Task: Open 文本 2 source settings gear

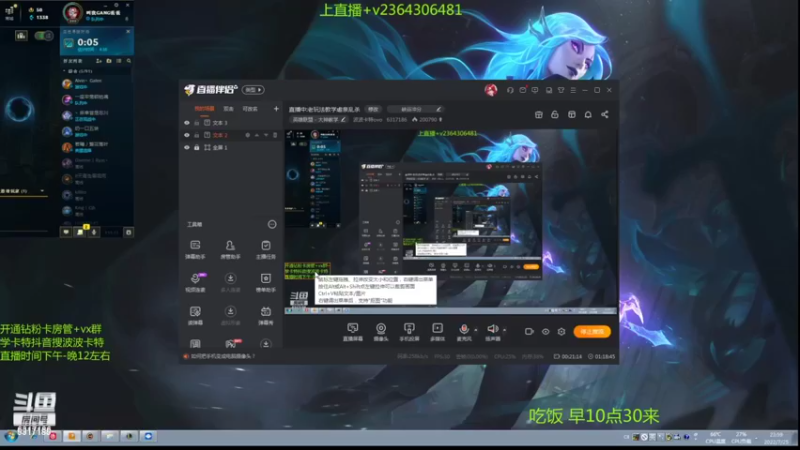Action: (247, 135)
